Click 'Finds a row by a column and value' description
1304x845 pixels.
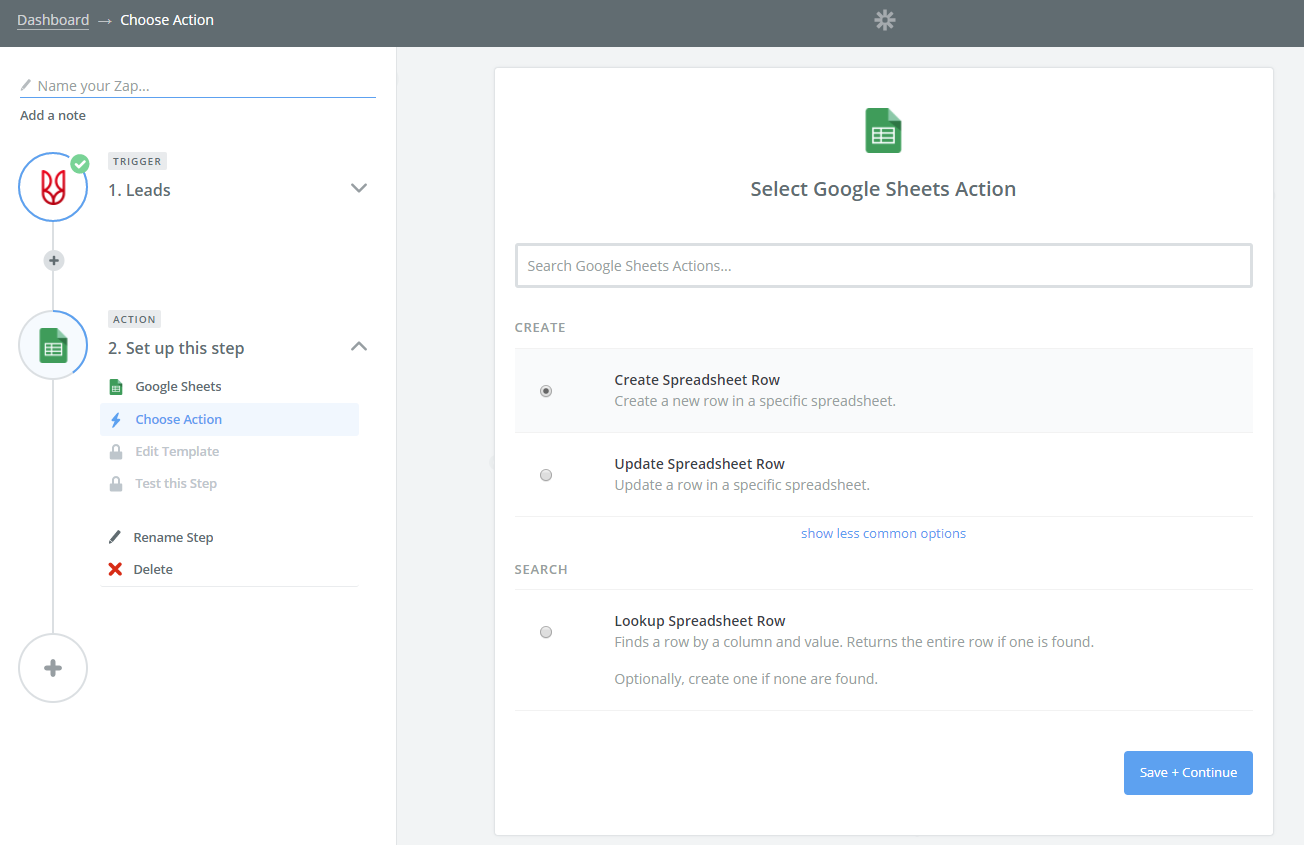click(854, 642)
